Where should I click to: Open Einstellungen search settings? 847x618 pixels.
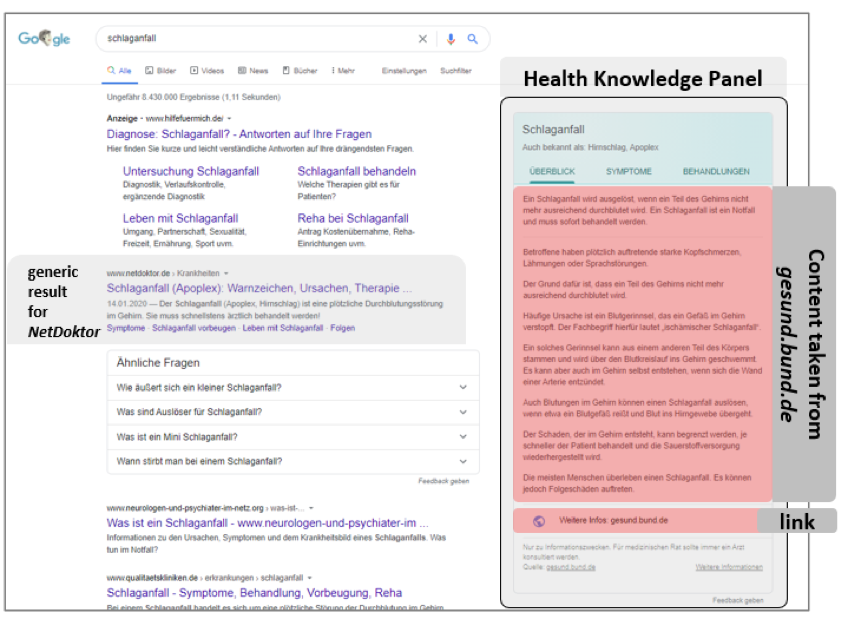[404, 71]
